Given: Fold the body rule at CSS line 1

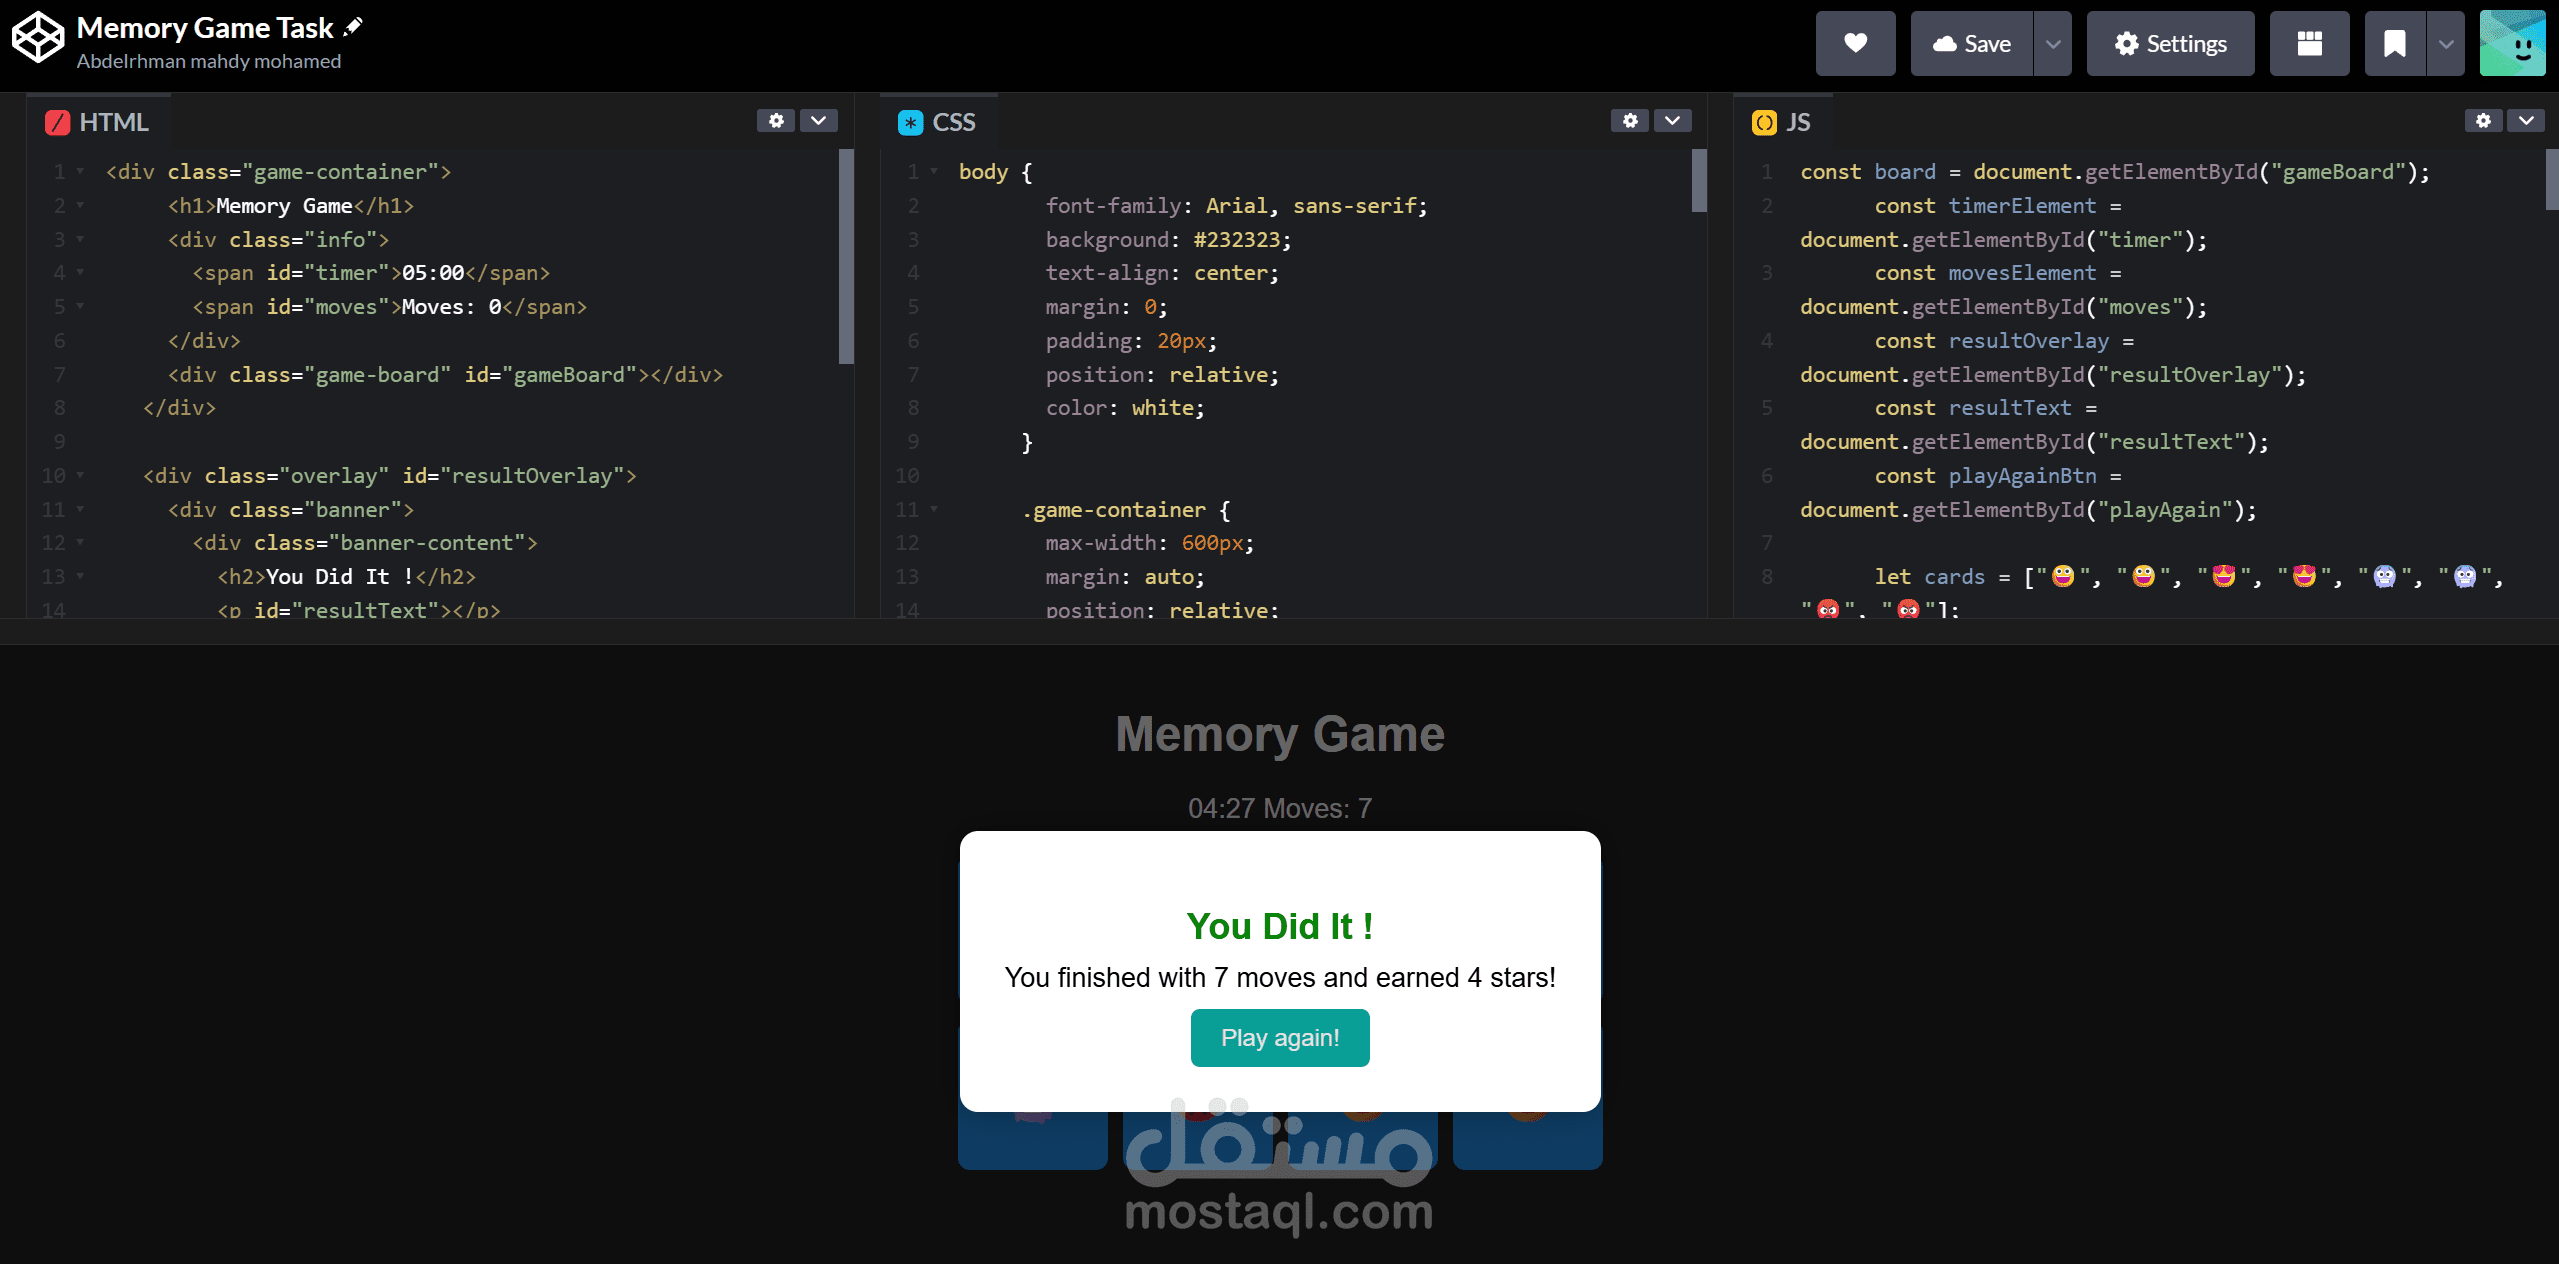Looking at the screenshot, I should [x=934, y=172].
